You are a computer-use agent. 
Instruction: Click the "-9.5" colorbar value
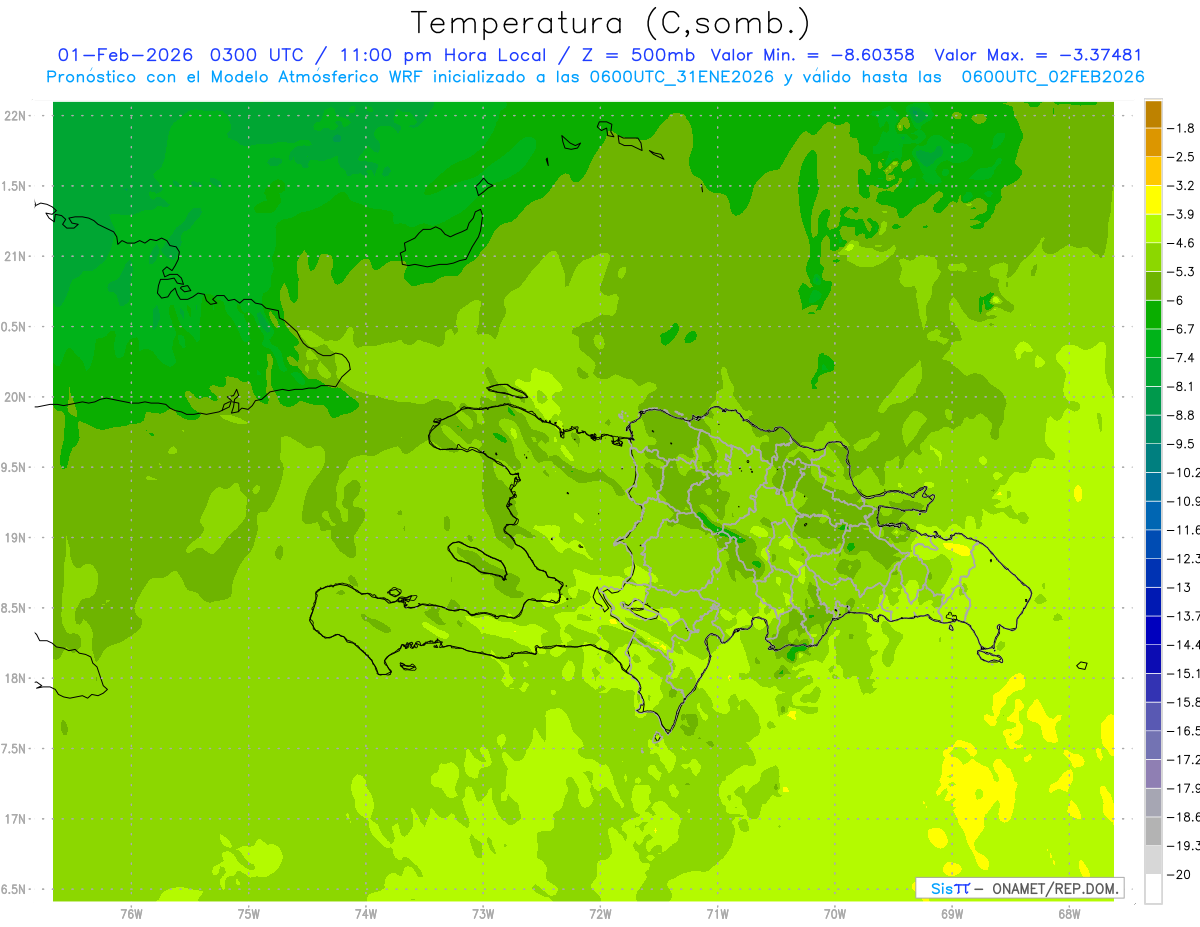1181,443
